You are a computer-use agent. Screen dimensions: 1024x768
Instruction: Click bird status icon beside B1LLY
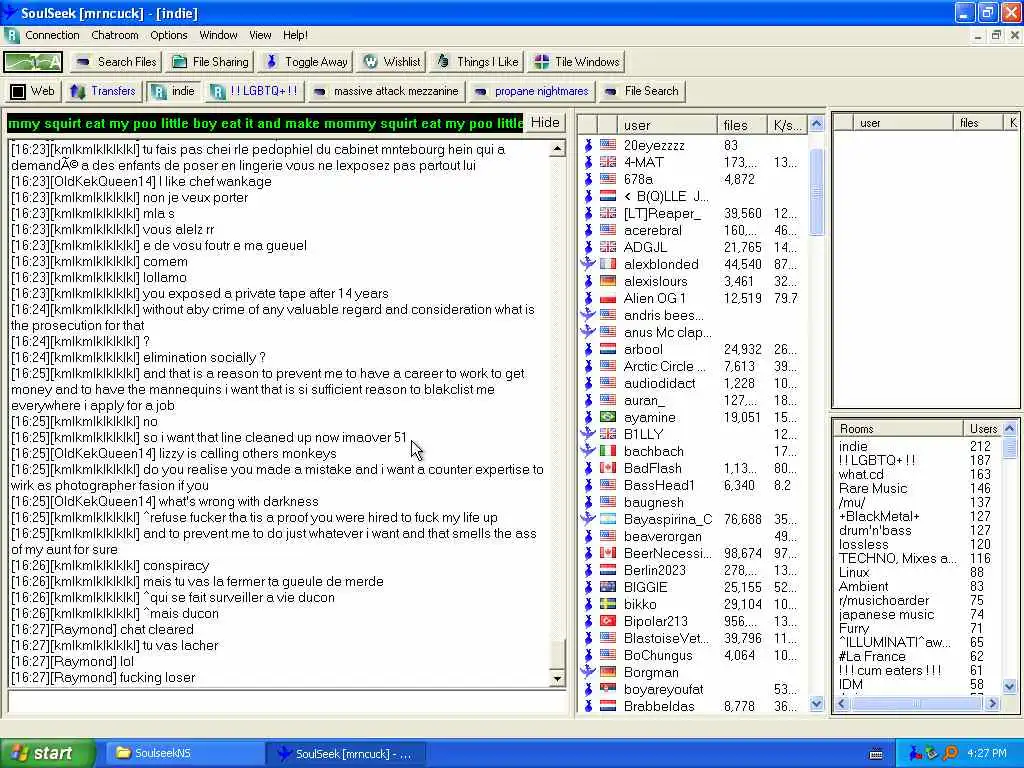[588, 434]
